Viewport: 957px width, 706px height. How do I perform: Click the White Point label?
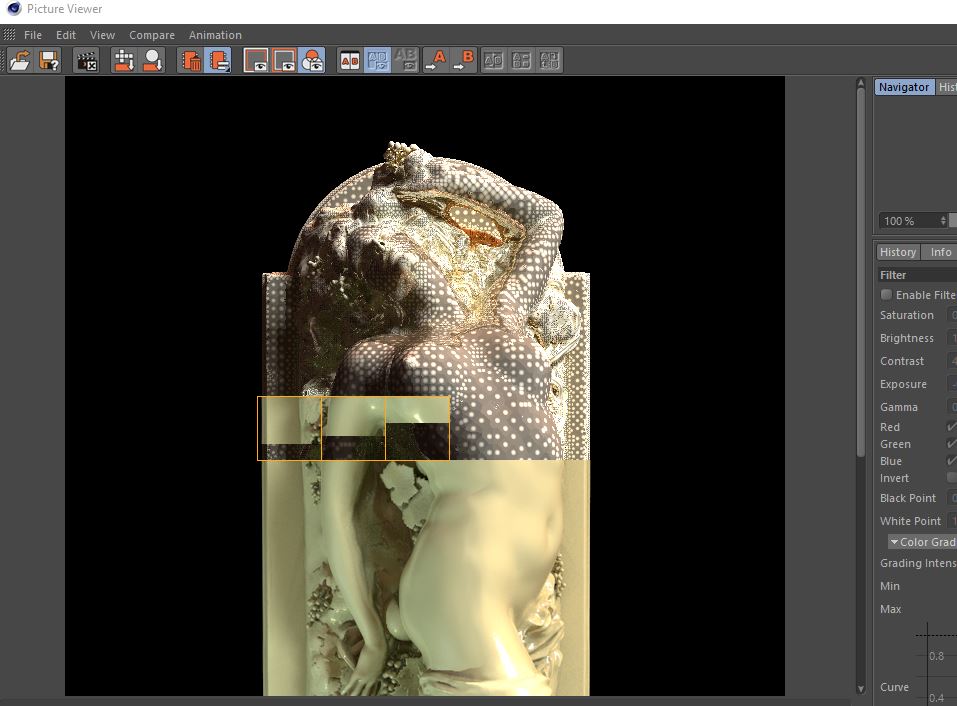(910, 521)
